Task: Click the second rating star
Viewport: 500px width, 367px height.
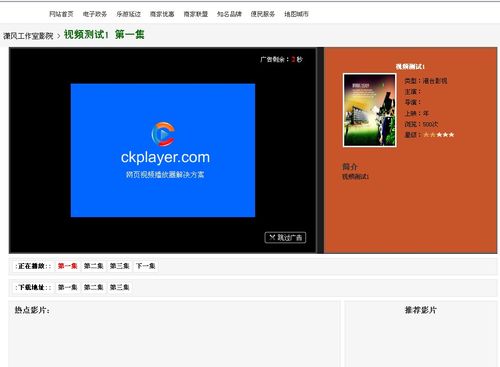Action: [x=433, y=135]
